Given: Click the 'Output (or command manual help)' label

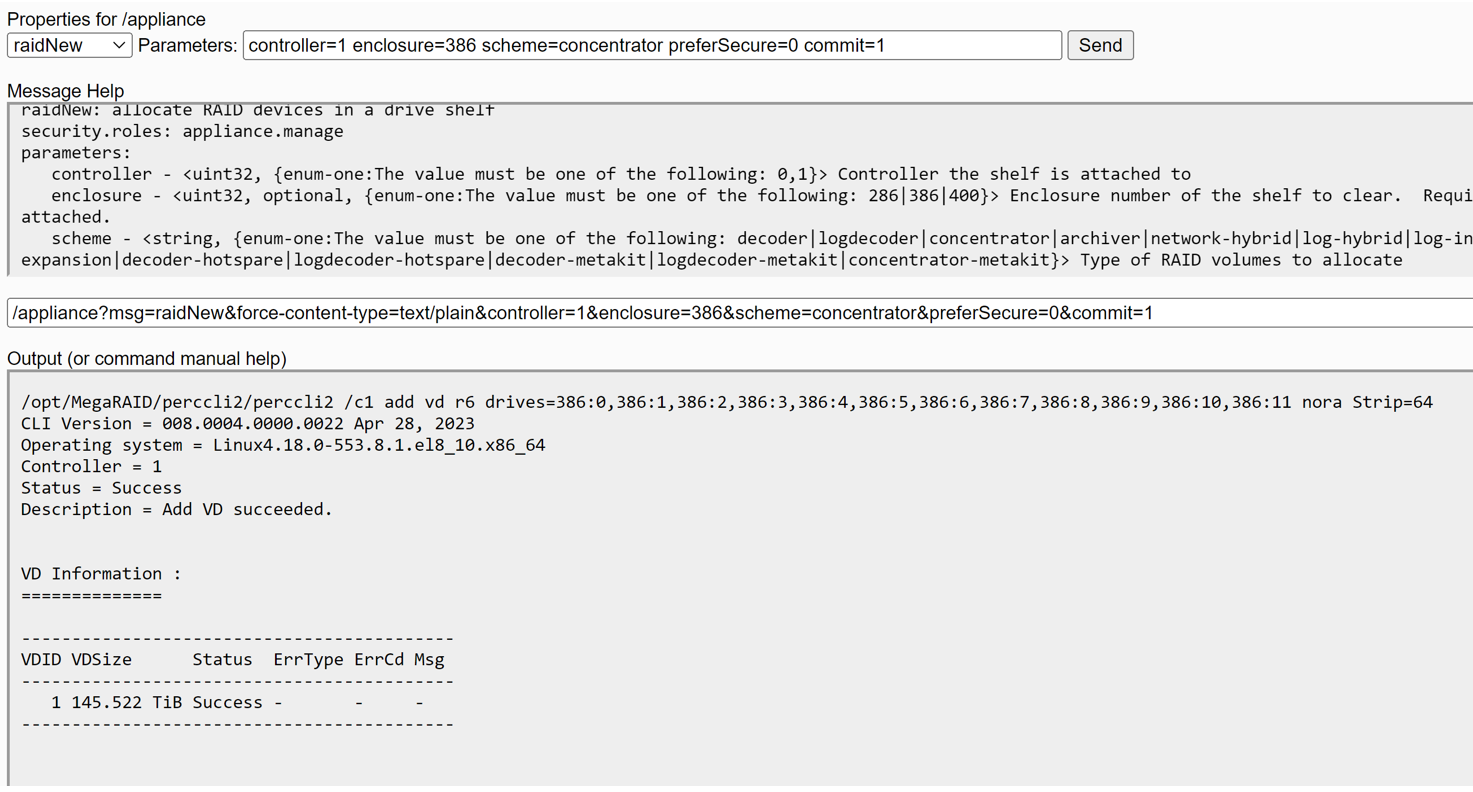Looking at the screenshot, I should coord(147,358).
